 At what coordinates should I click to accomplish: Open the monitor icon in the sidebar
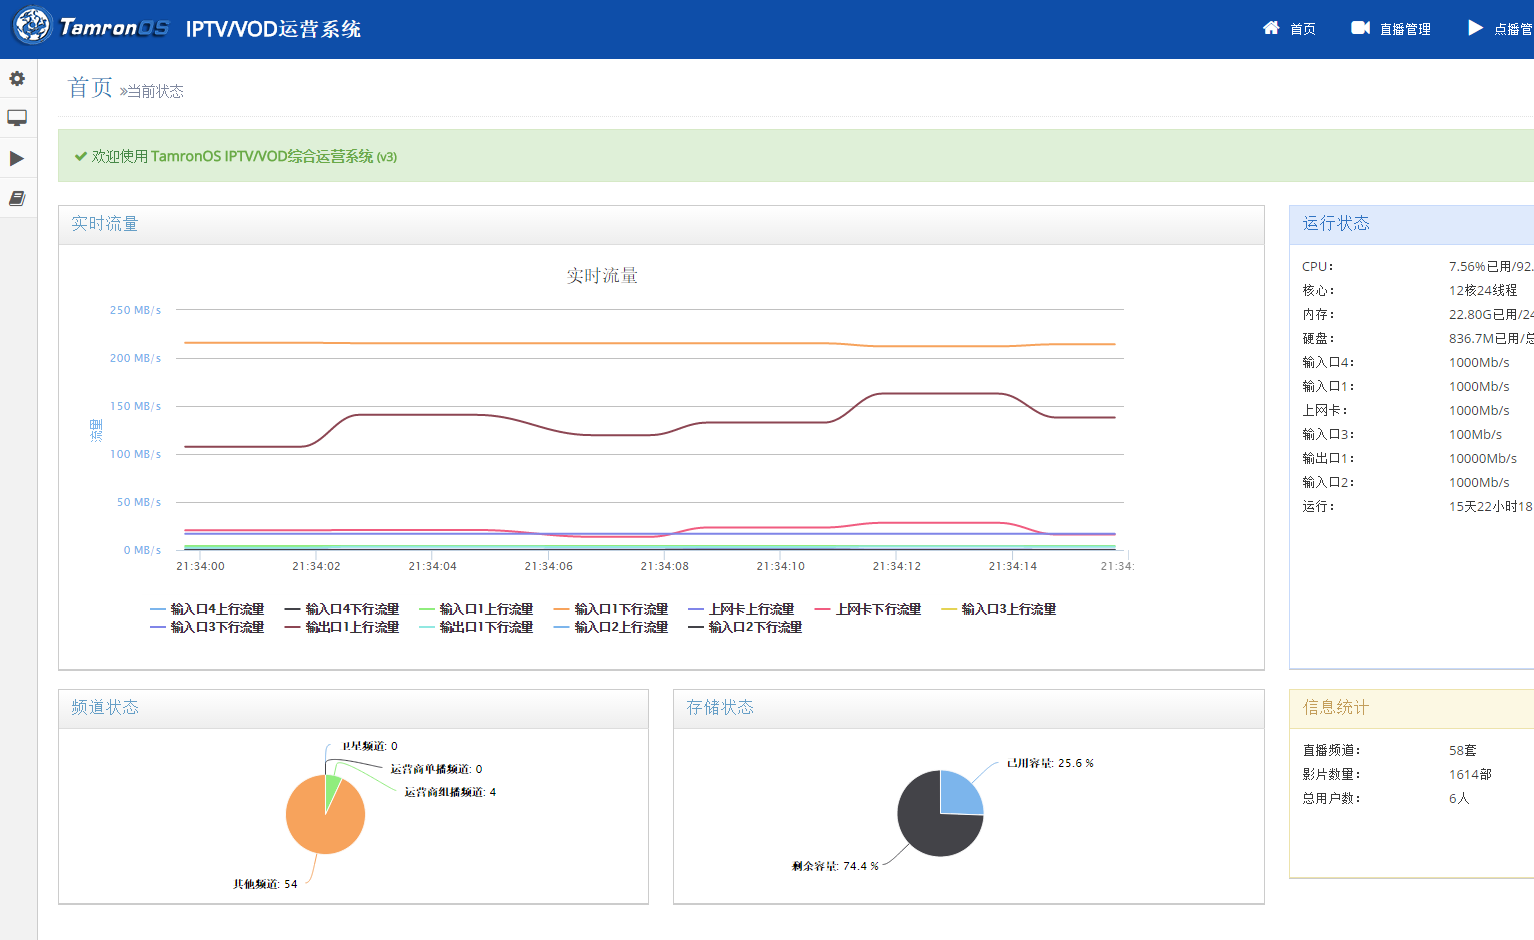pos(17,118)
